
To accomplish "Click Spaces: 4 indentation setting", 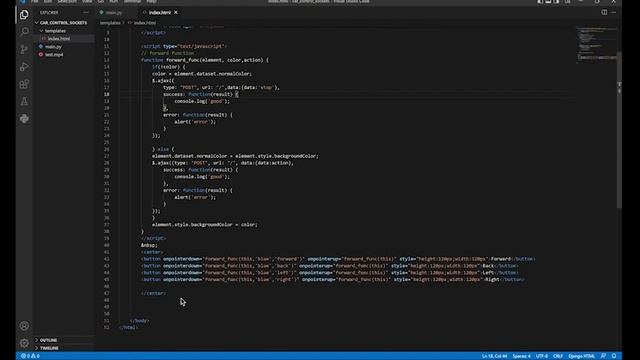I will 521,356.
